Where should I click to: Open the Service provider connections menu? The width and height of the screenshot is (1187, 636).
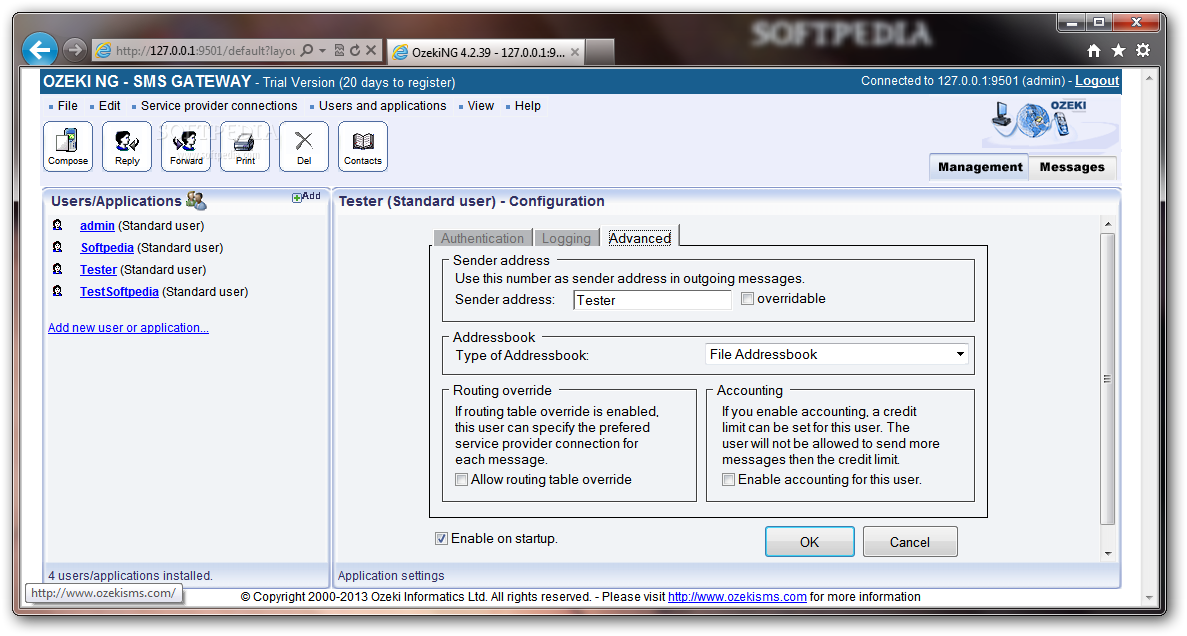pyautogui.click(x=219, y=106)
